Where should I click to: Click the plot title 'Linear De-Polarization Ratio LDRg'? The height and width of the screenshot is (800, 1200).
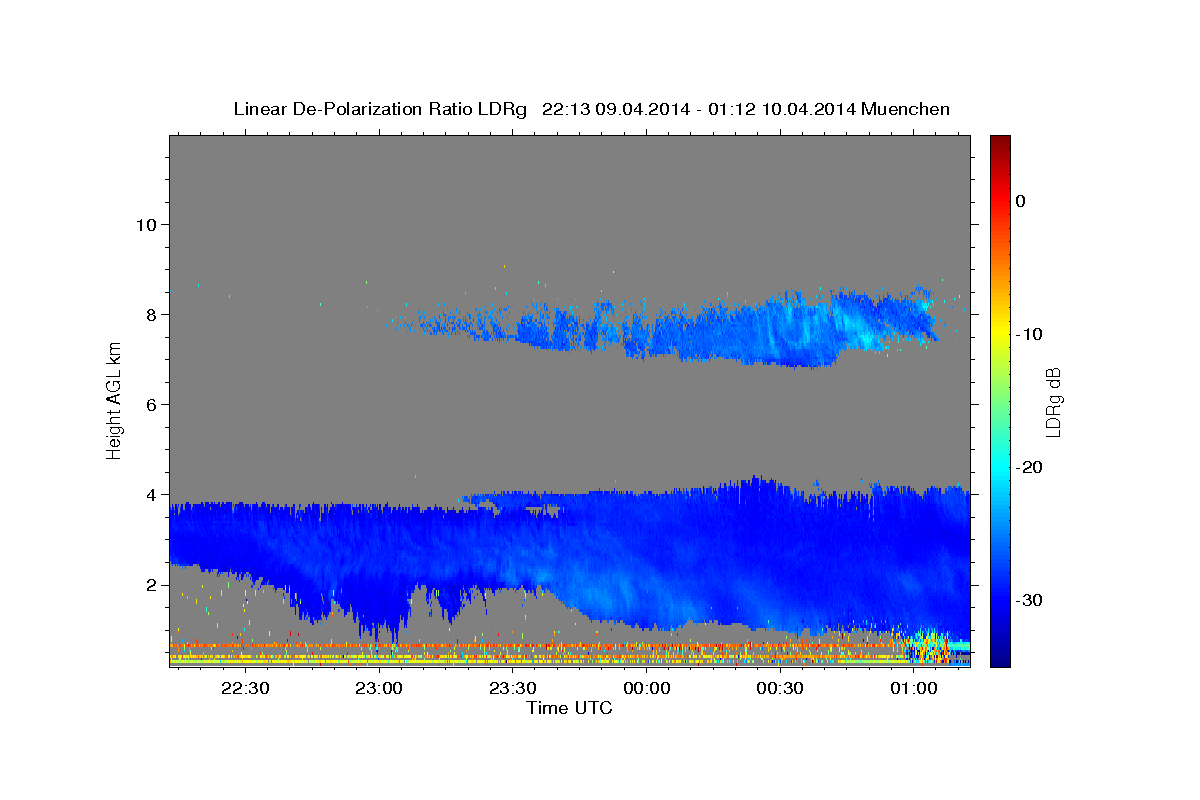click(380, 109)
